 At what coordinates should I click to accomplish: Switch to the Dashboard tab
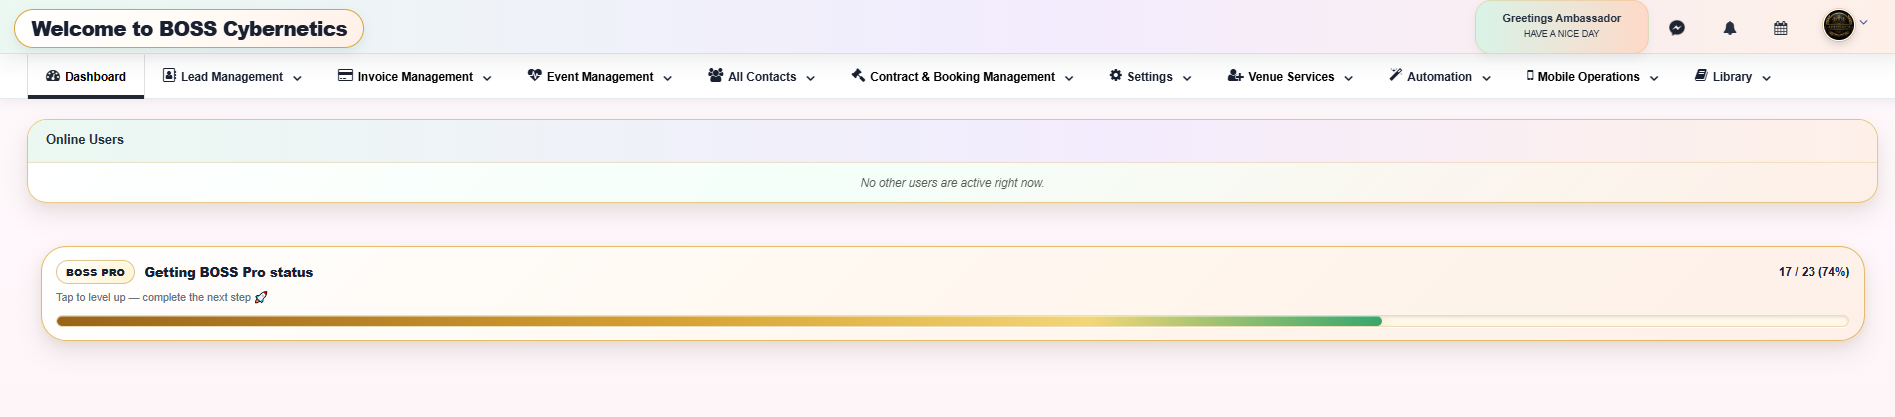click(86, 76)
